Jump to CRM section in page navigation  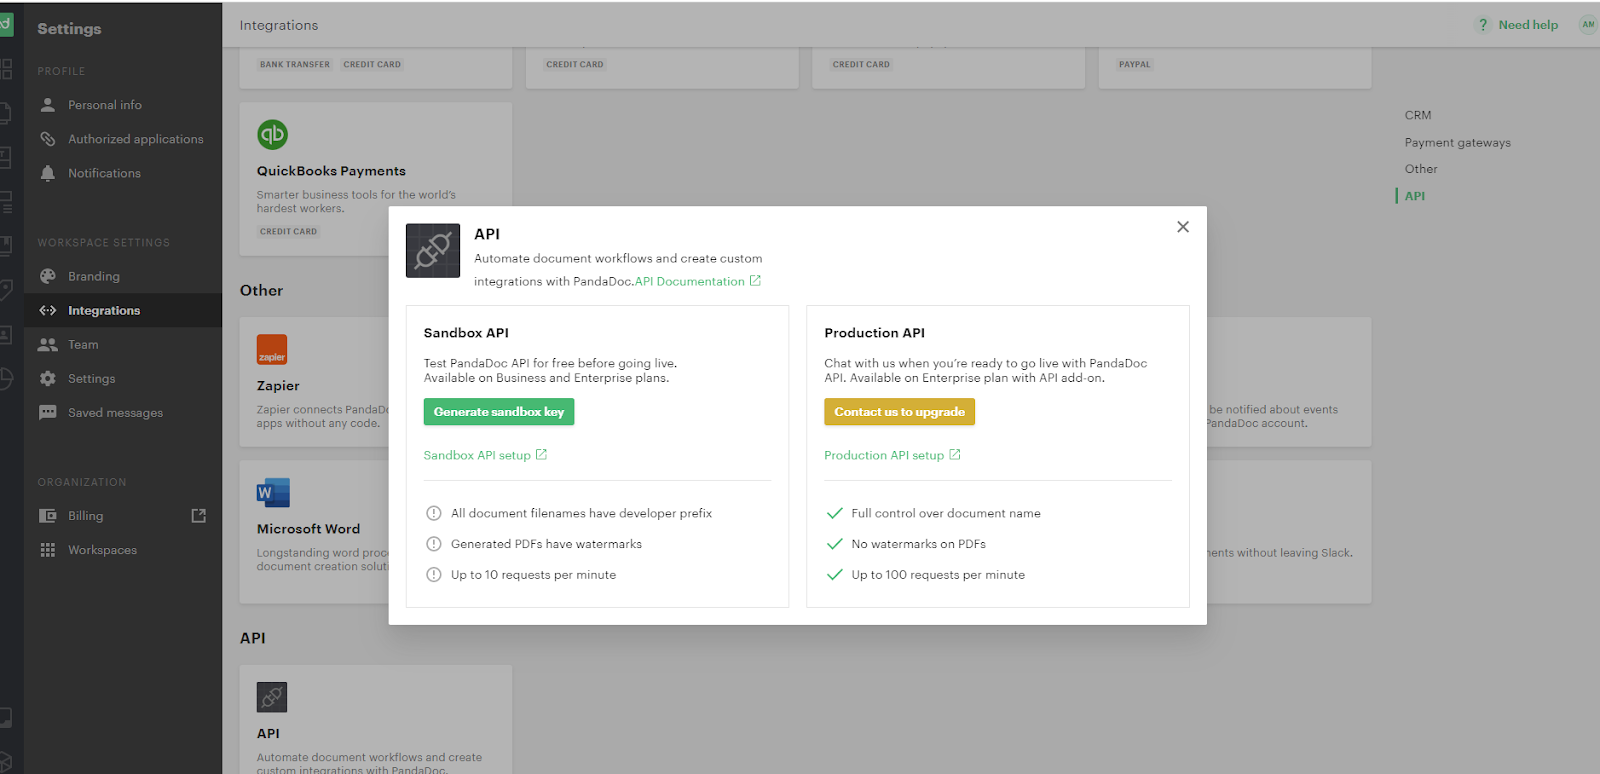point(1418,115)
